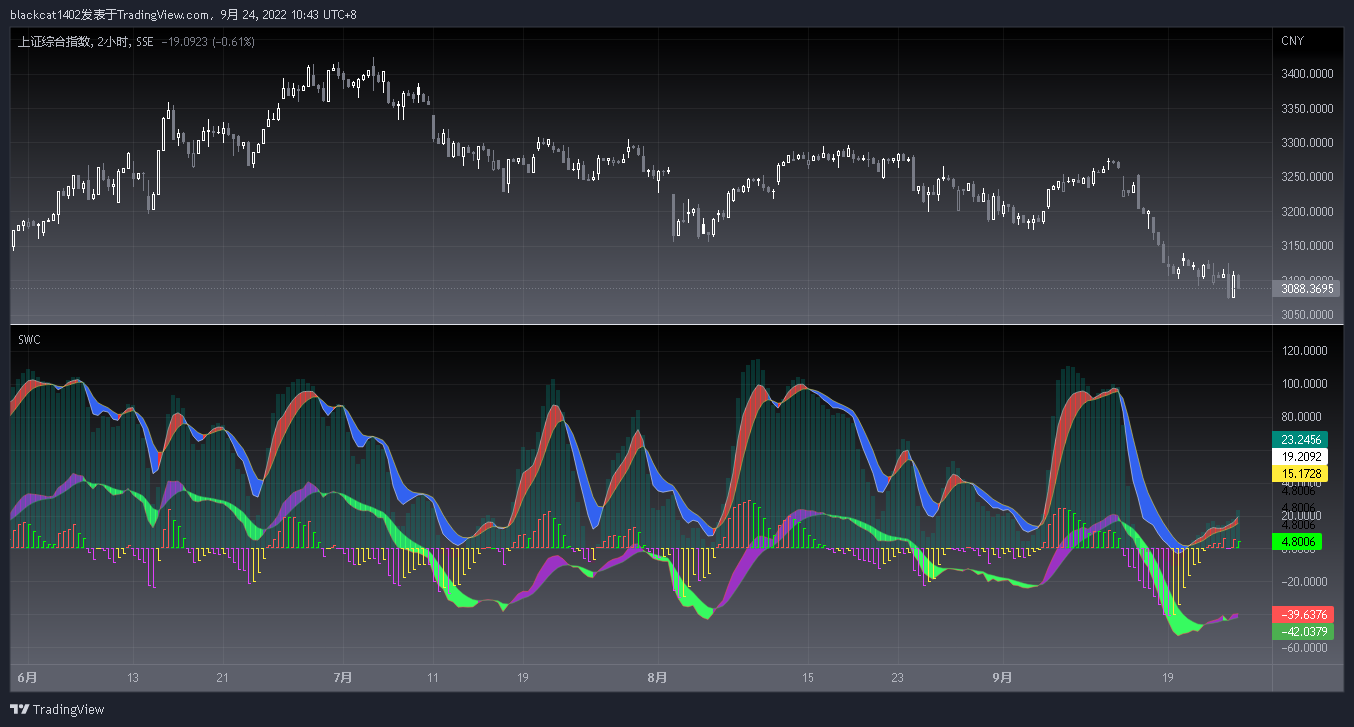Click the 3150.0000 price axis label

pyautogui.click(x=1307, y=246)
